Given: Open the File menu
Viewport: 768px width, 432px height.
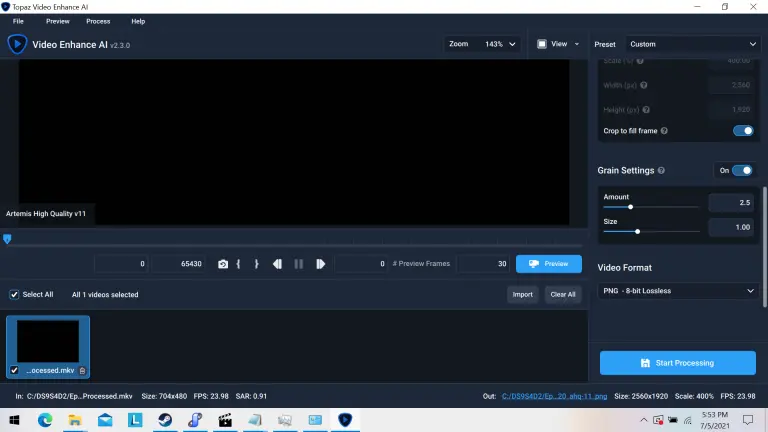Looking at the screenshot, I should click(x=18, y=22).
